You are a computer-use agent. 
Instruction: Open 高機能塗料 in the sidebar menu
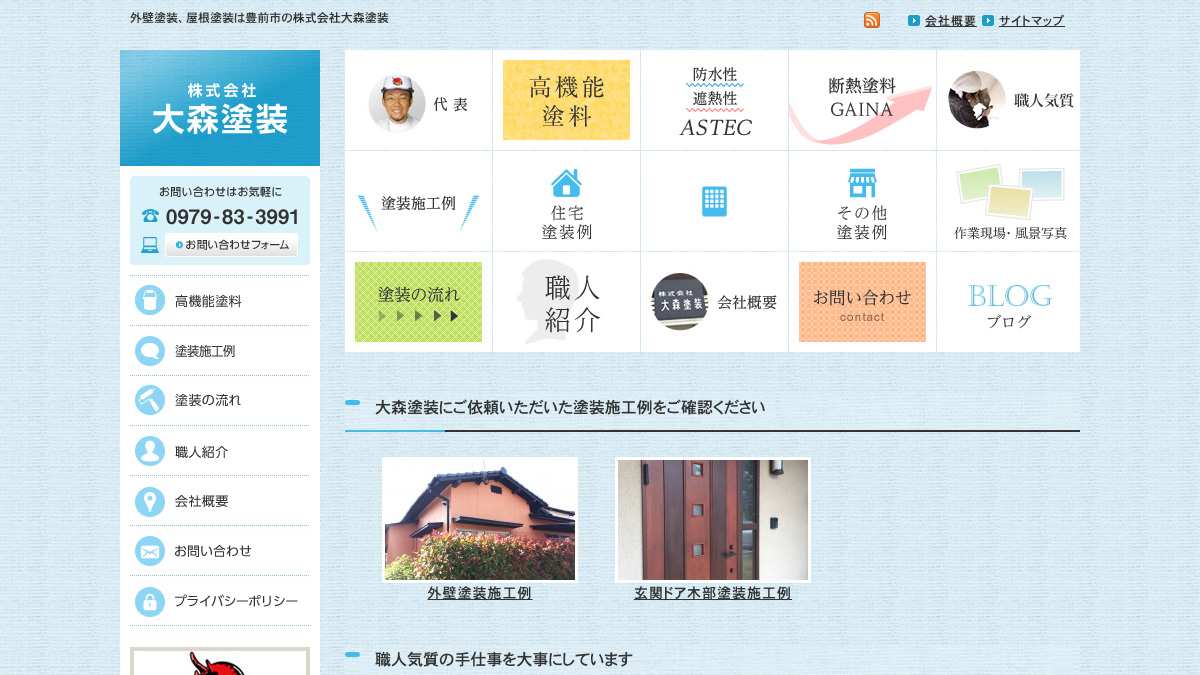pyautogui.click(x=208, y=301)
